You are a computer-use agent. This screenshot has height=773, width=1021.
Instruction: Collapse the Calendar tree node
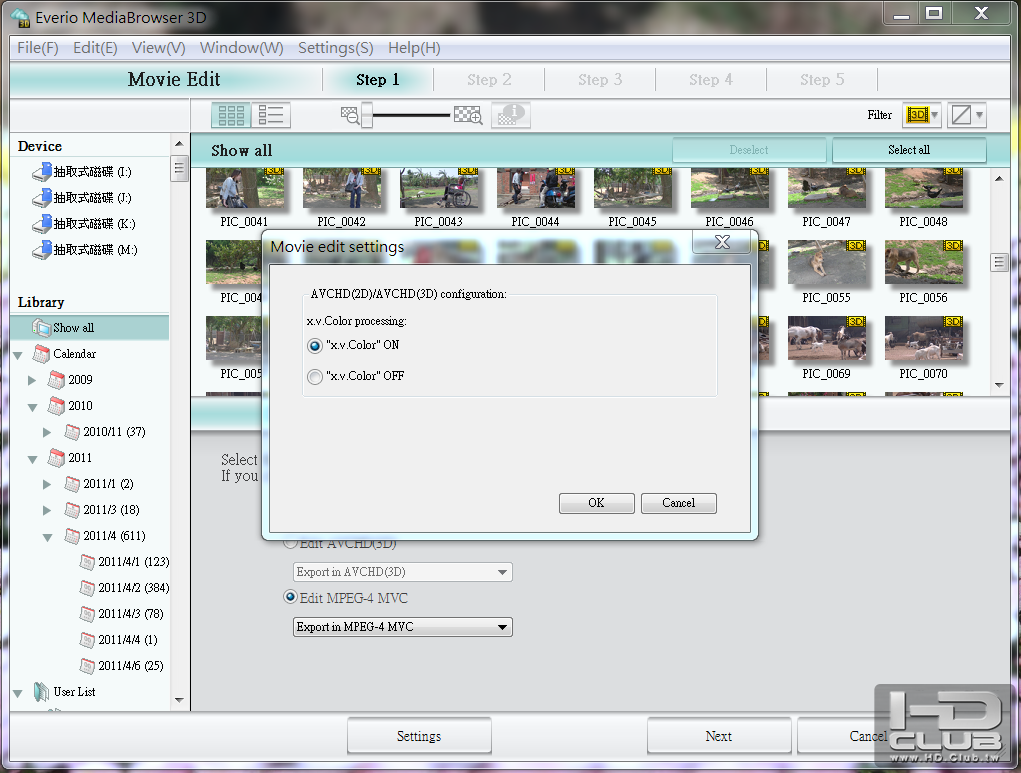click(x=18, y=355)
